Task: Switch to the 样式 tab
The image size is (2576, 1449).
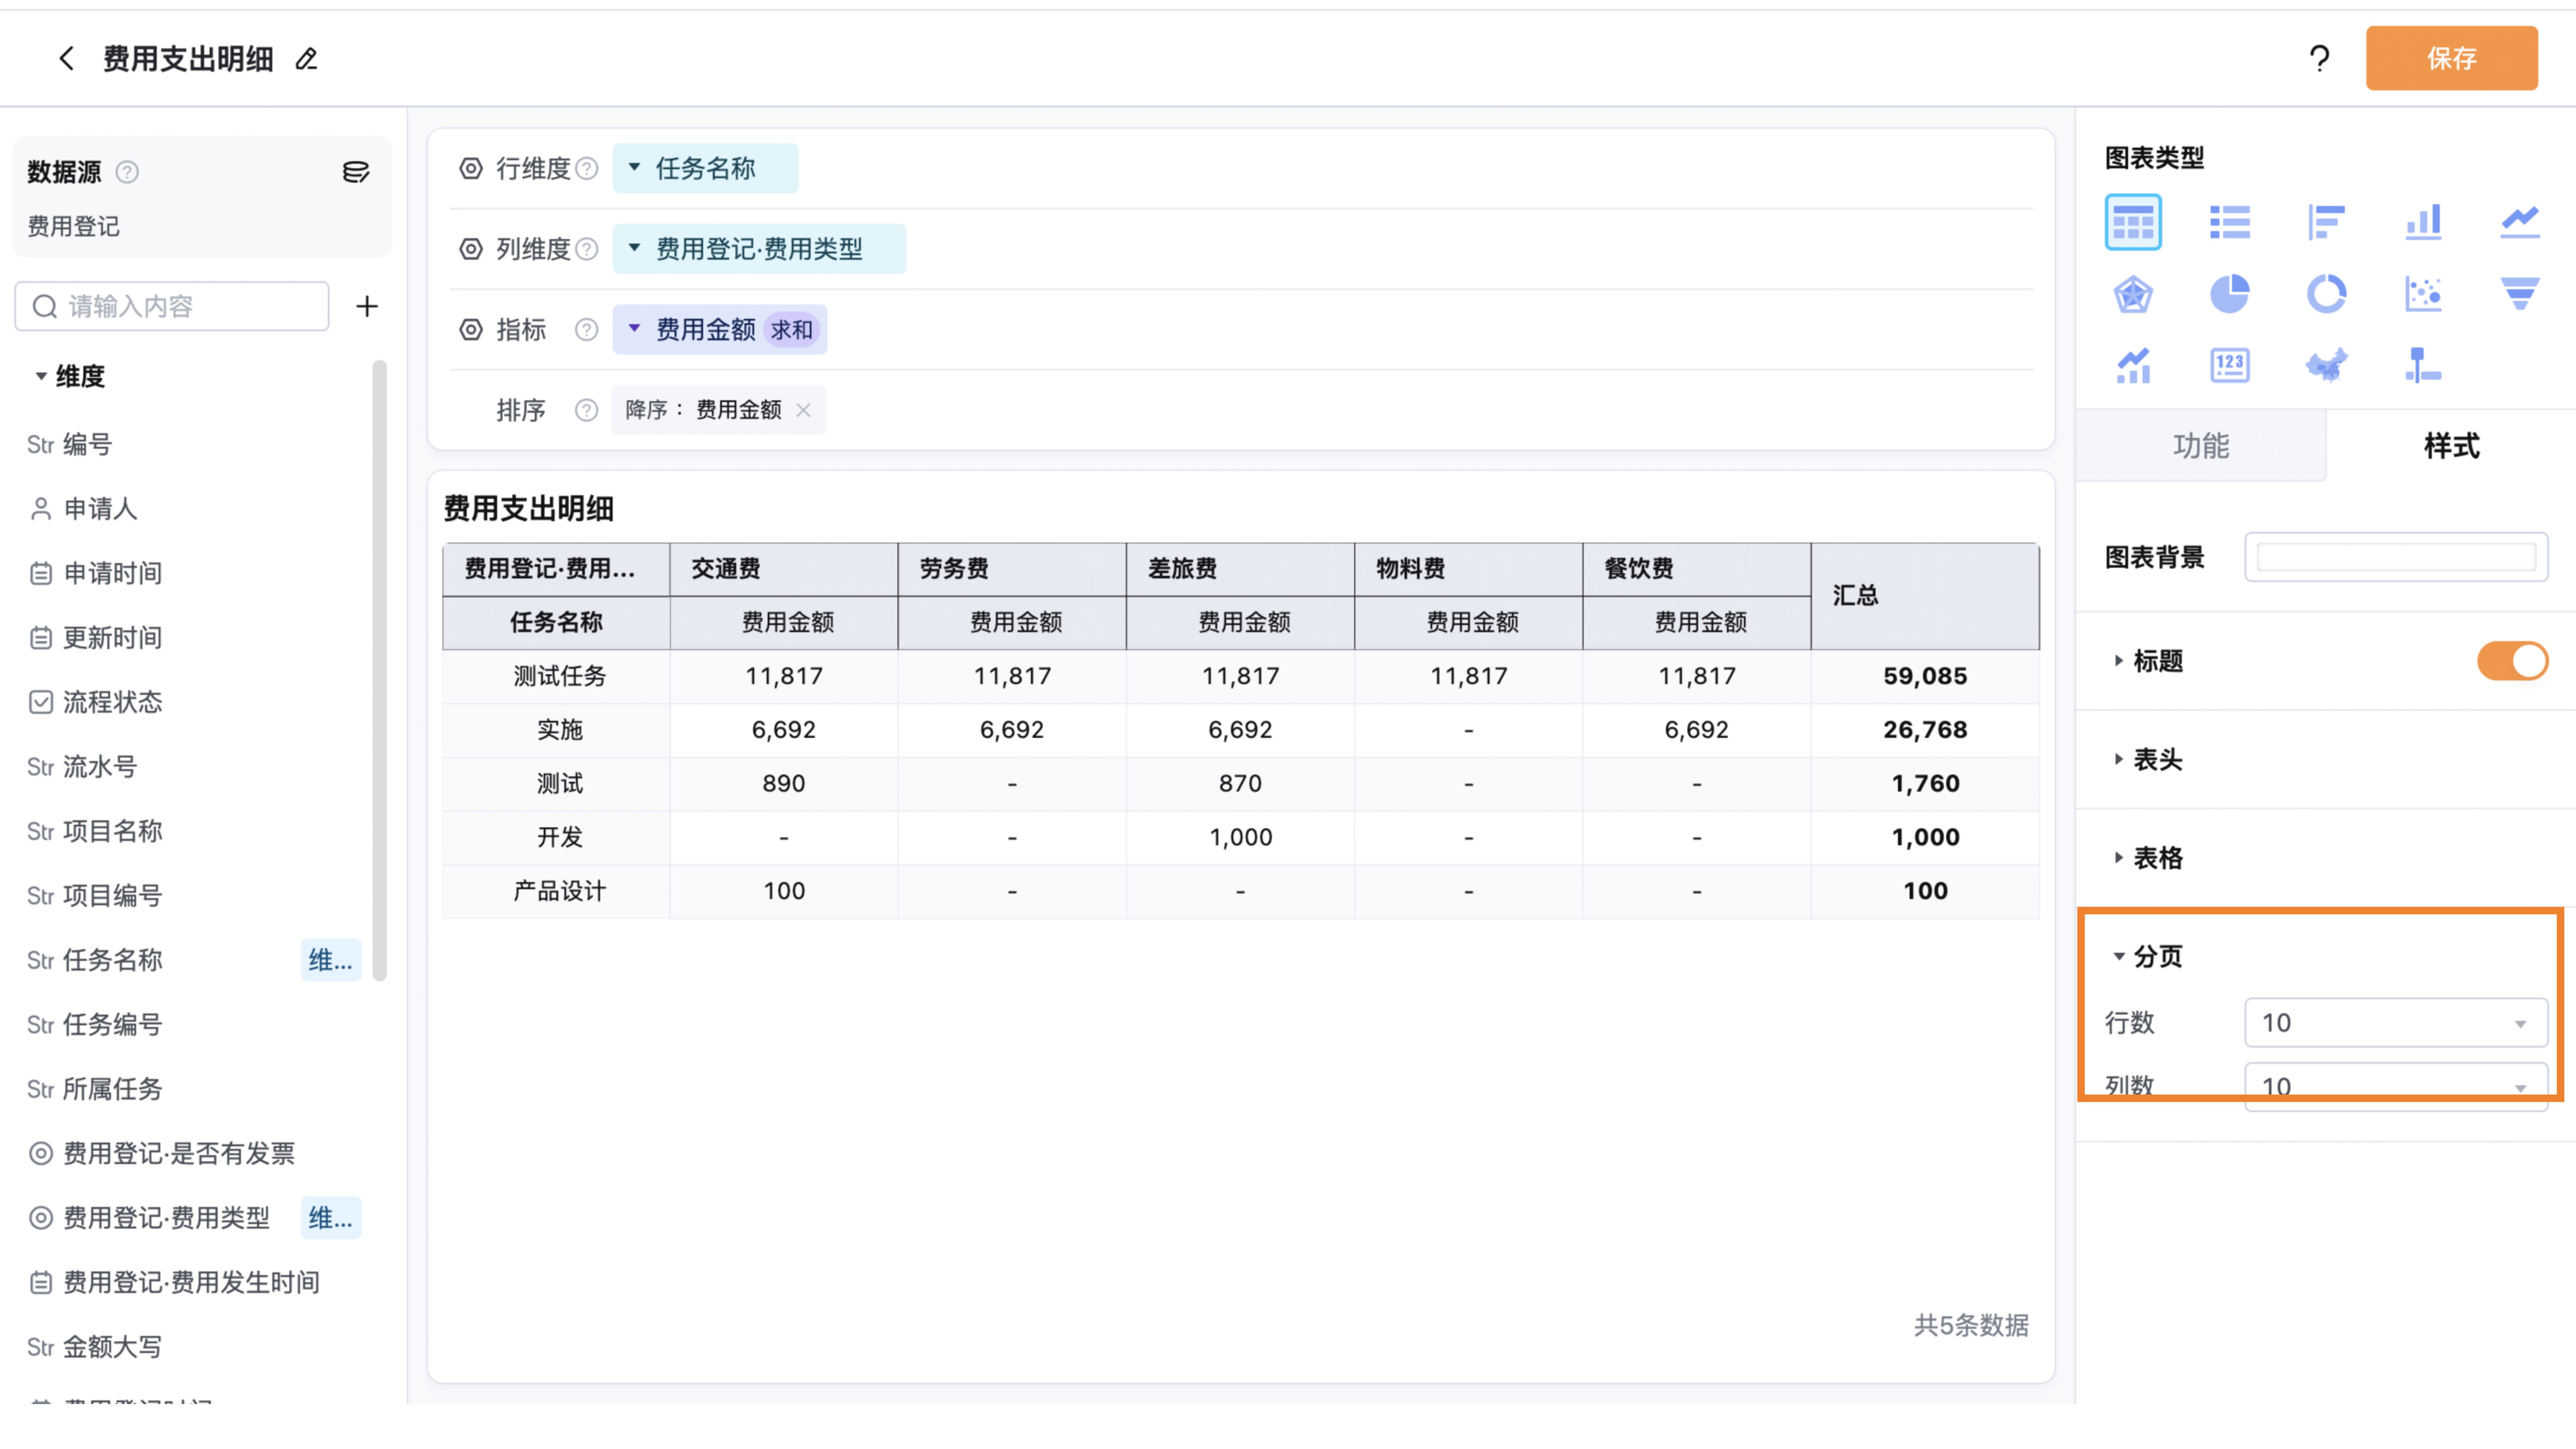Action: point(2451,446)
